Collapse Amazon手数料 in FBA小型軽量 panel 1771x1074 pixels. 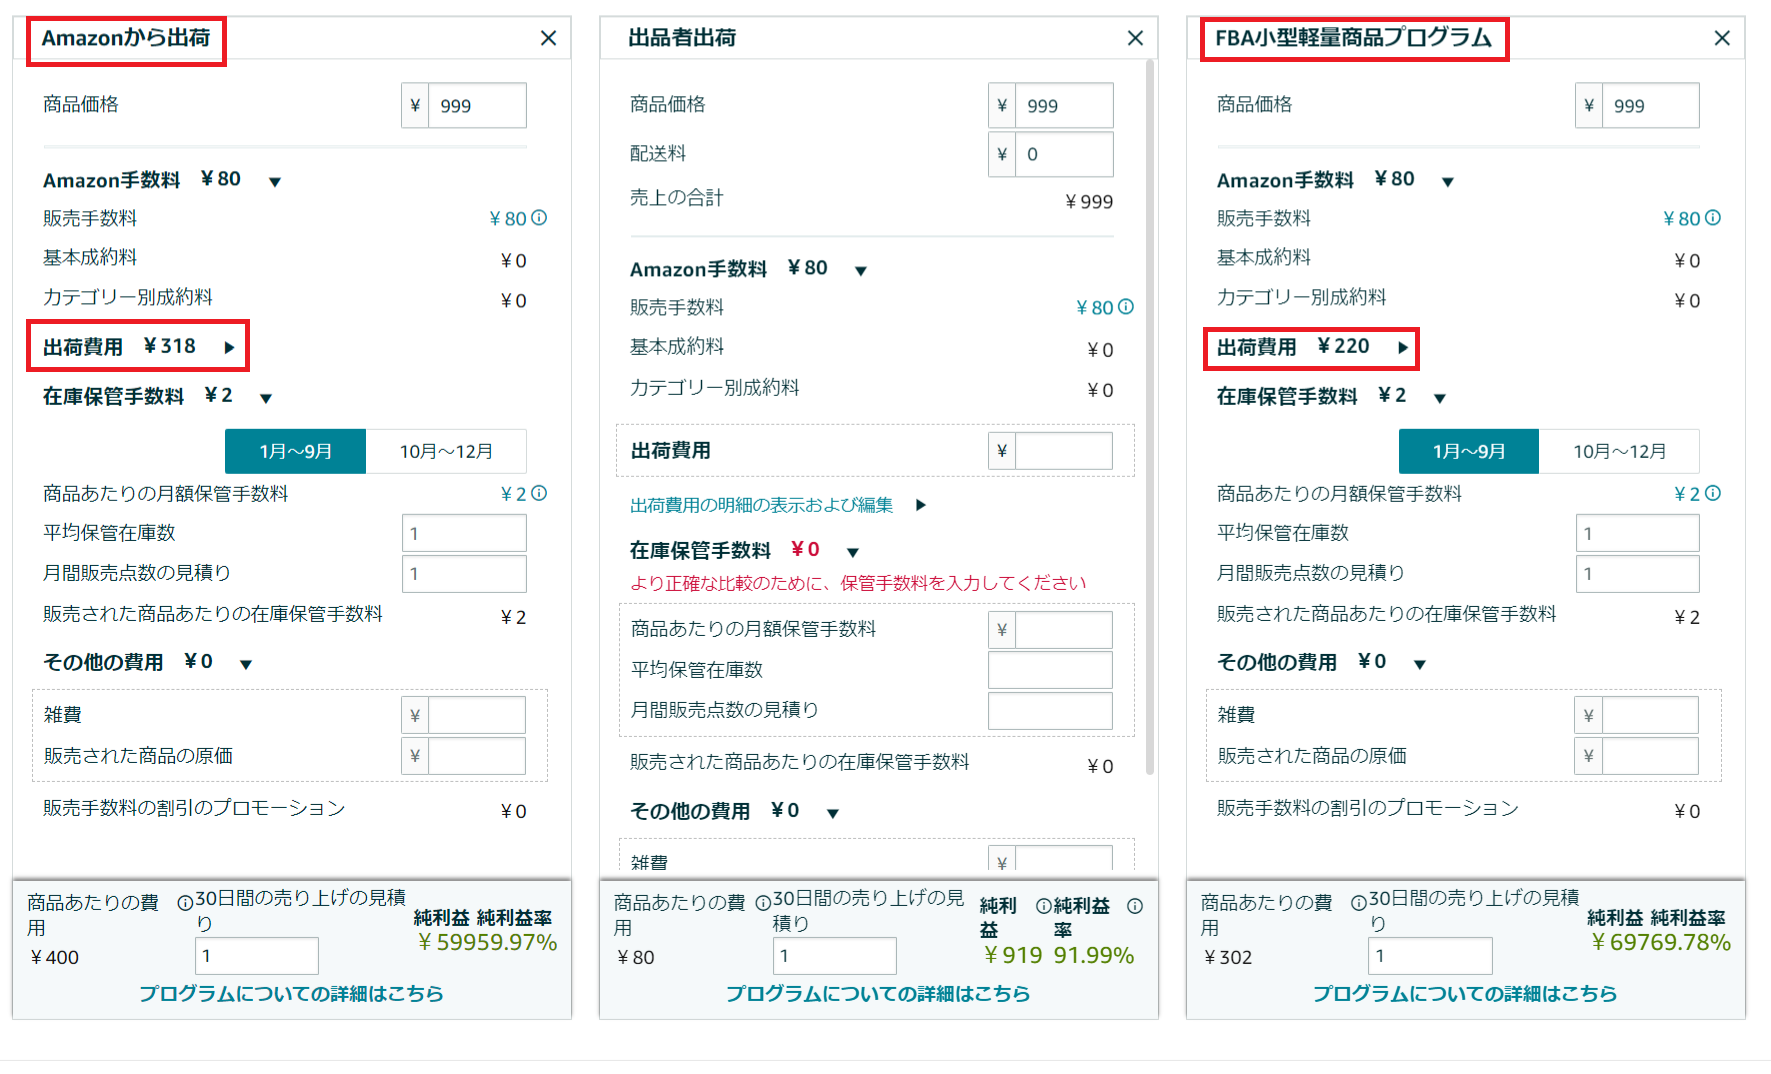point(1448,182)
